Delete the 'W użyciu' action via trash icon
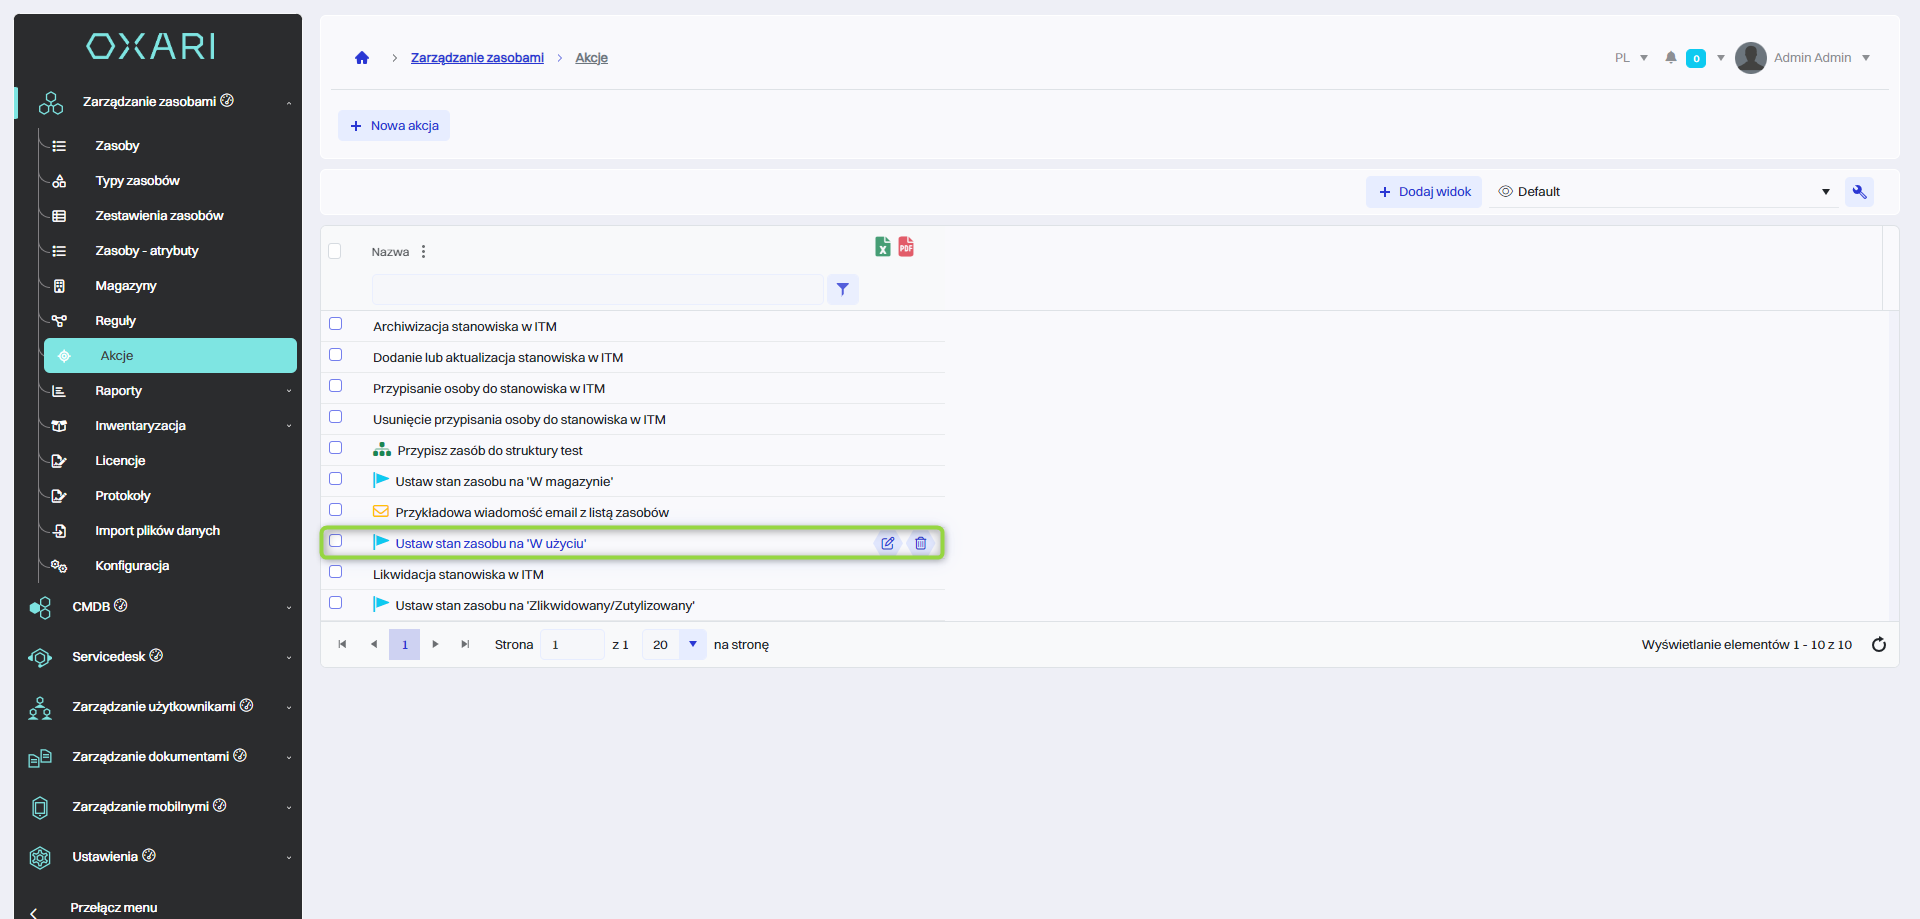Image resolution: width=1920 pixels, height=919 pixels. (921, 543)
